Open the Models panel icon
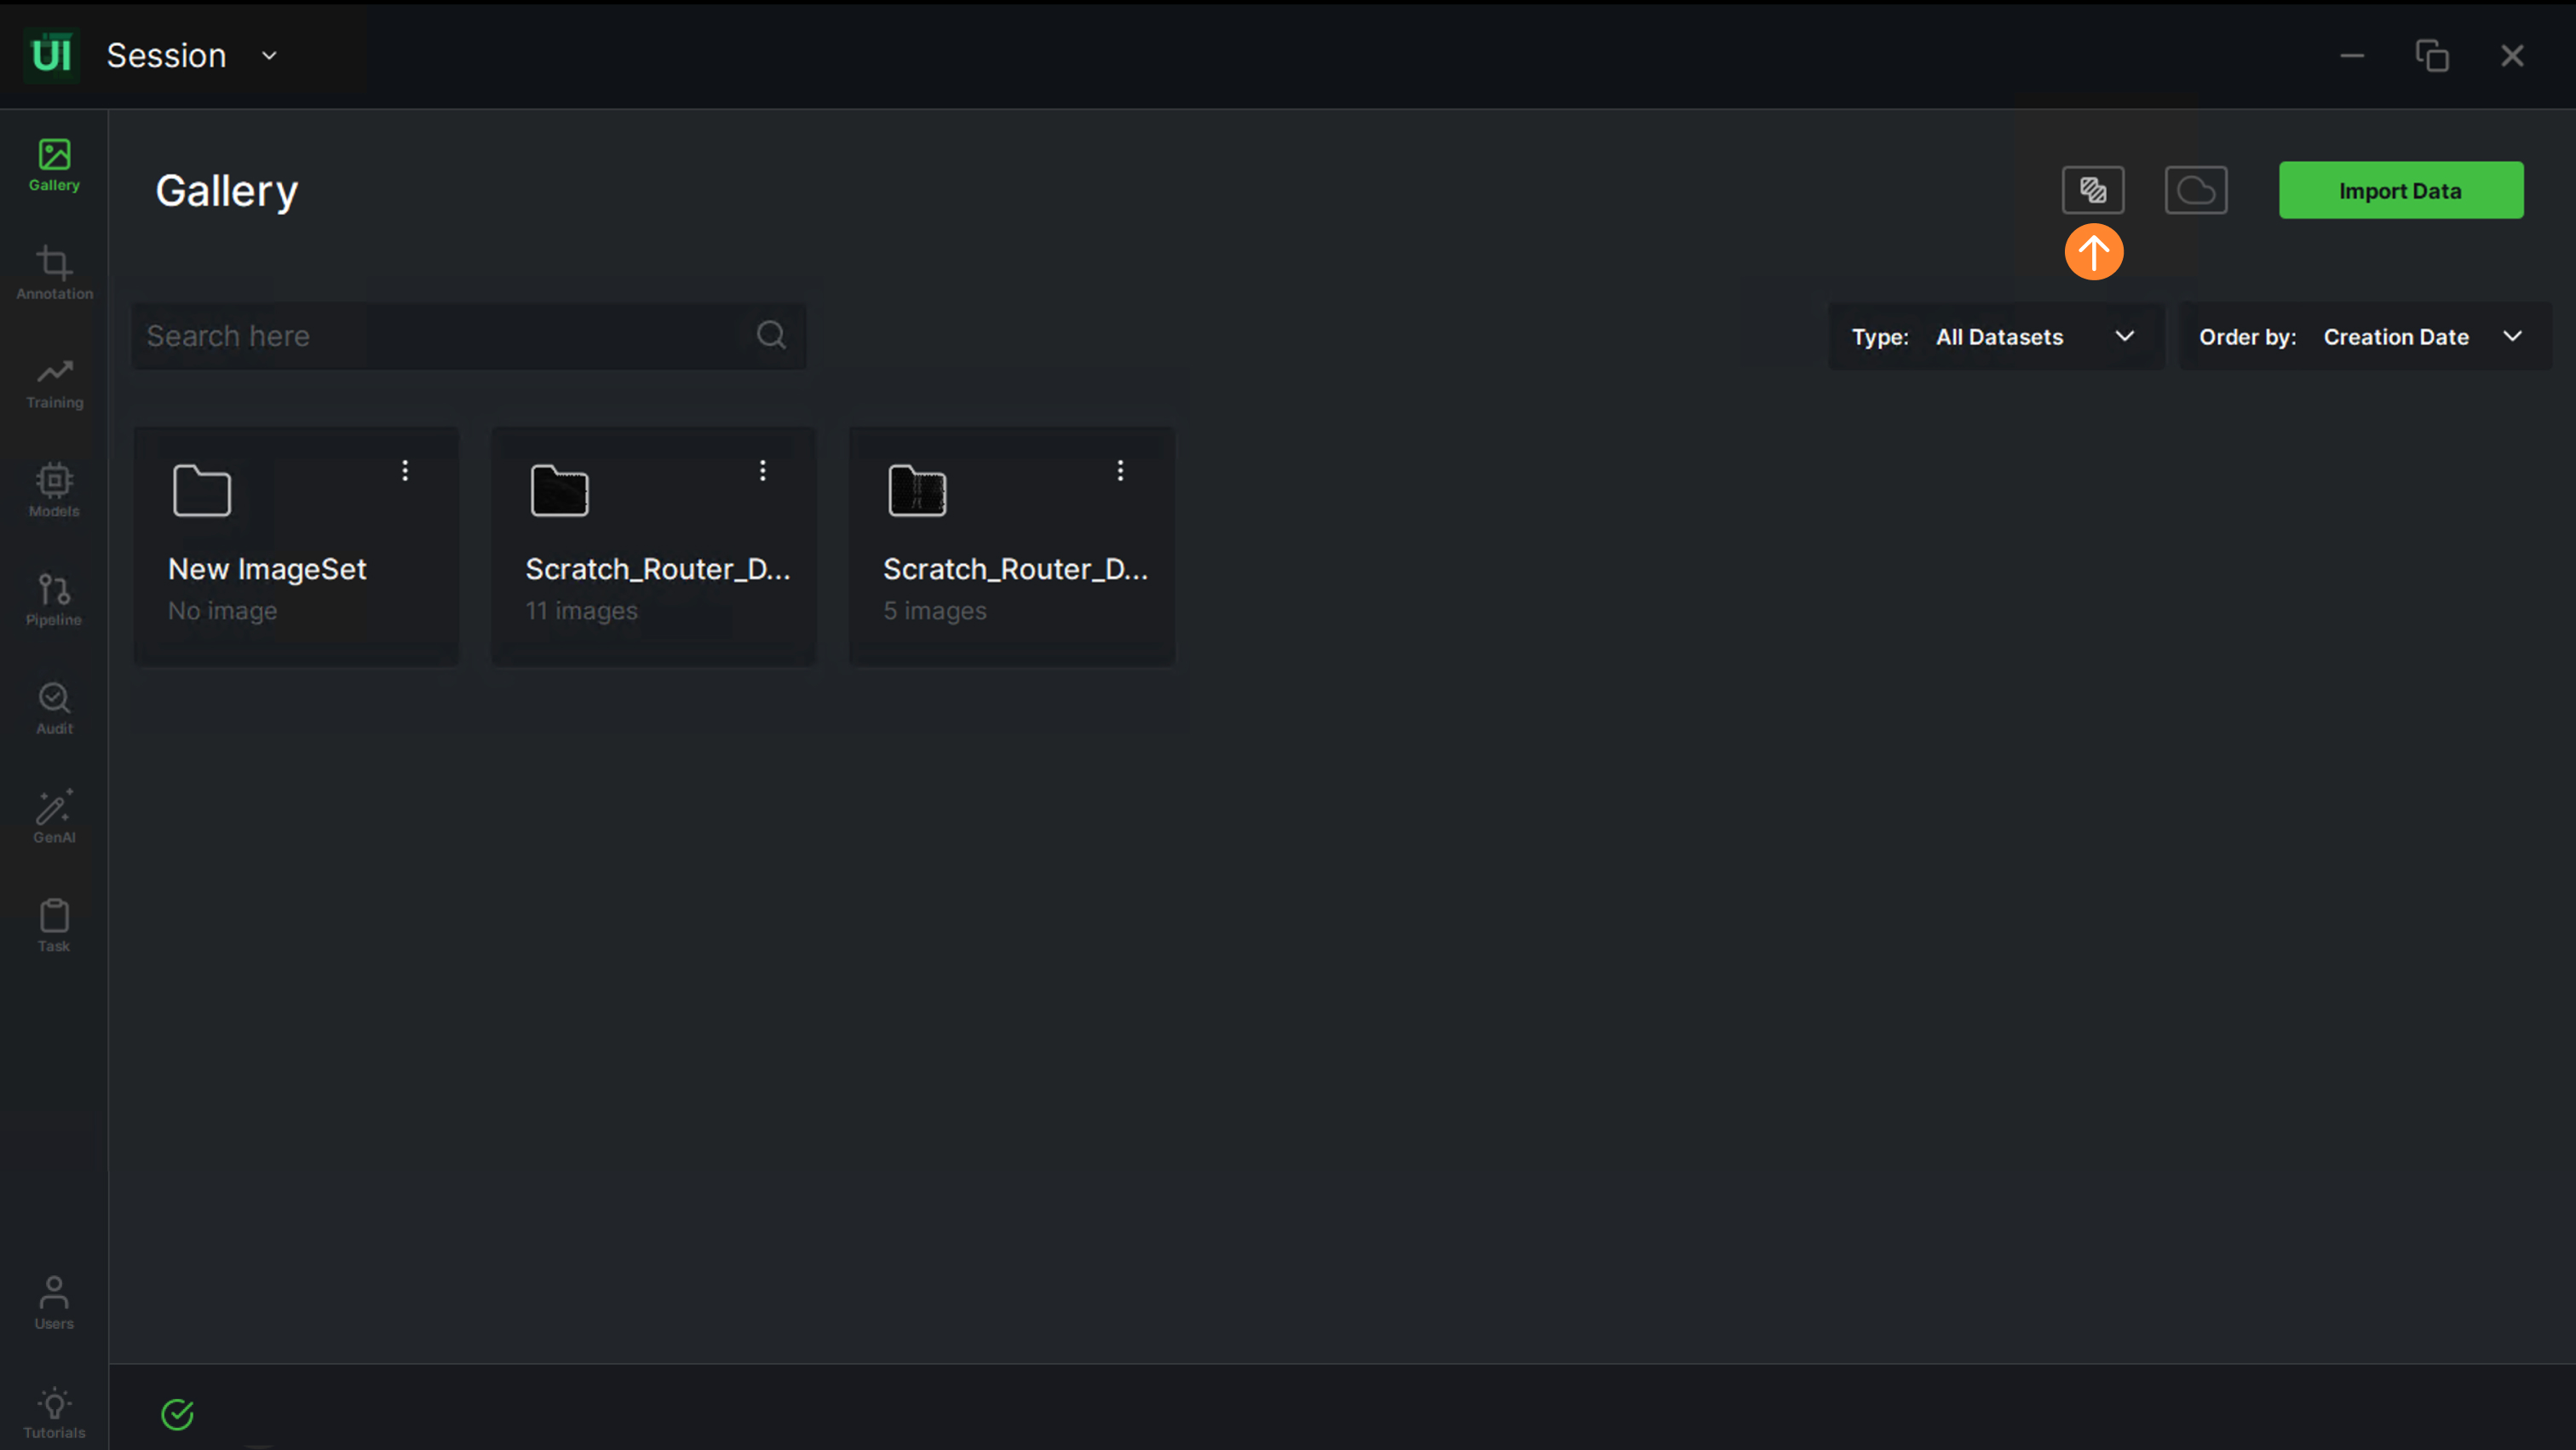The width and height of the screenshot is (2576, 1450). (54, 489)
